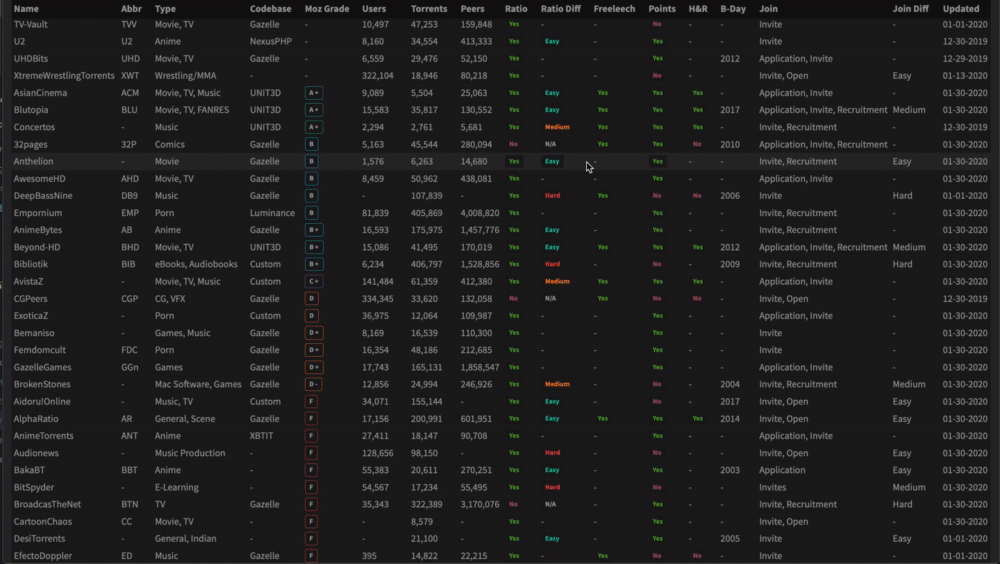Image resolution: width=1000 pixels, height=564 pixels.
Task: Click the B grade badge for AwesomeHD
Action: [x=311, y=179]
